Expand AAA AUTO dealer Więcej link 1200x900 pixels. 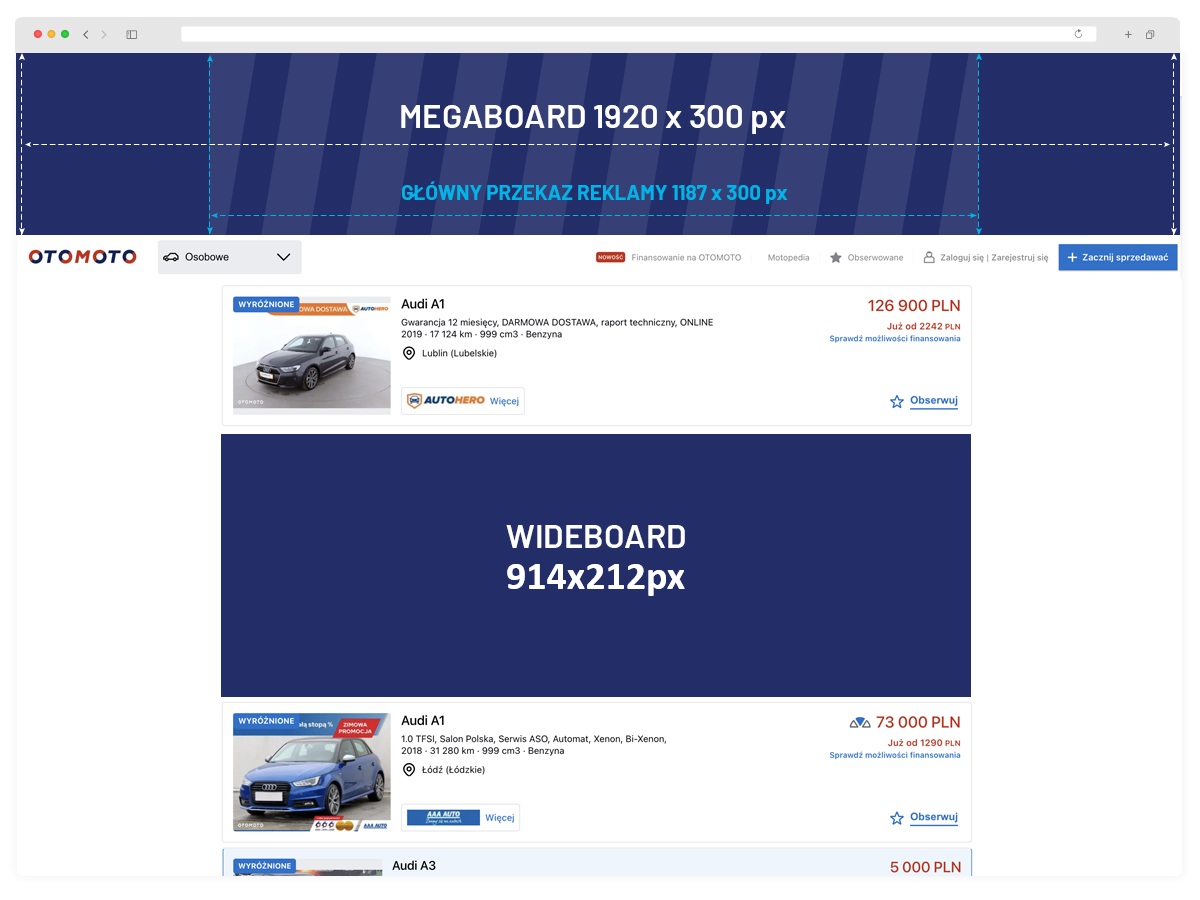tap(499, 817)
